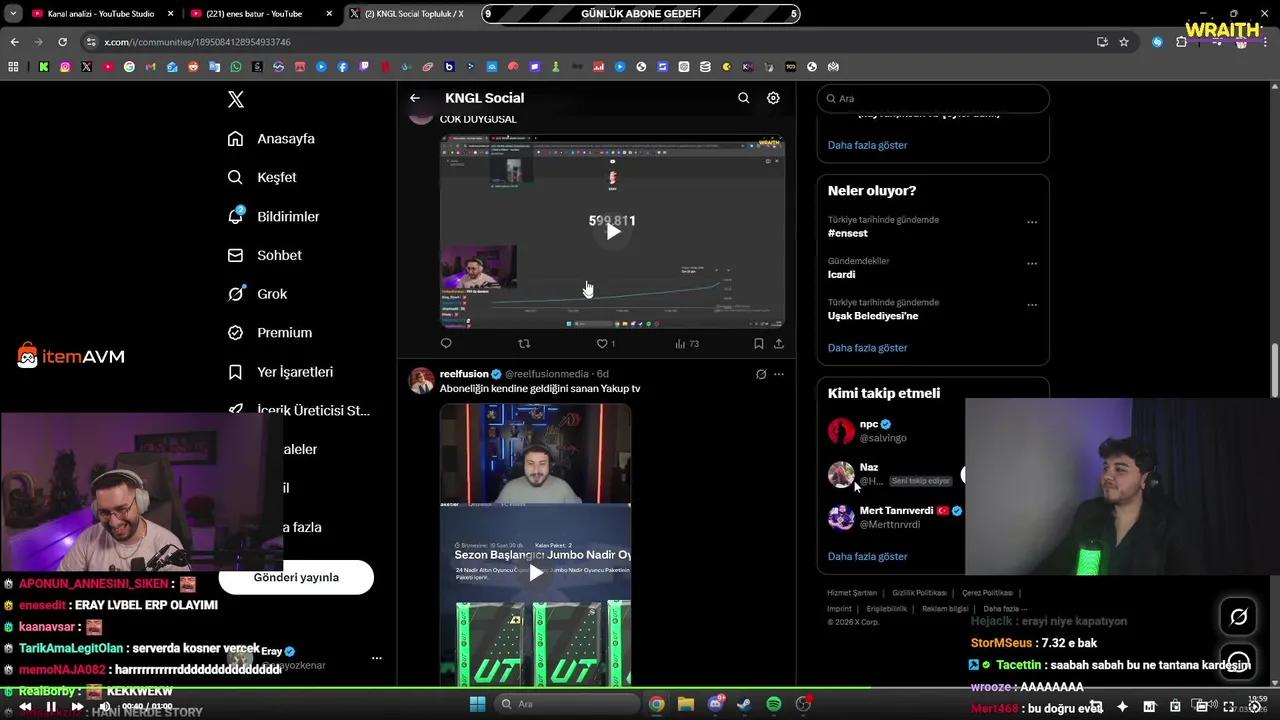Open options for Icardi trend

pyautogui.click(x=1032, y=263)
